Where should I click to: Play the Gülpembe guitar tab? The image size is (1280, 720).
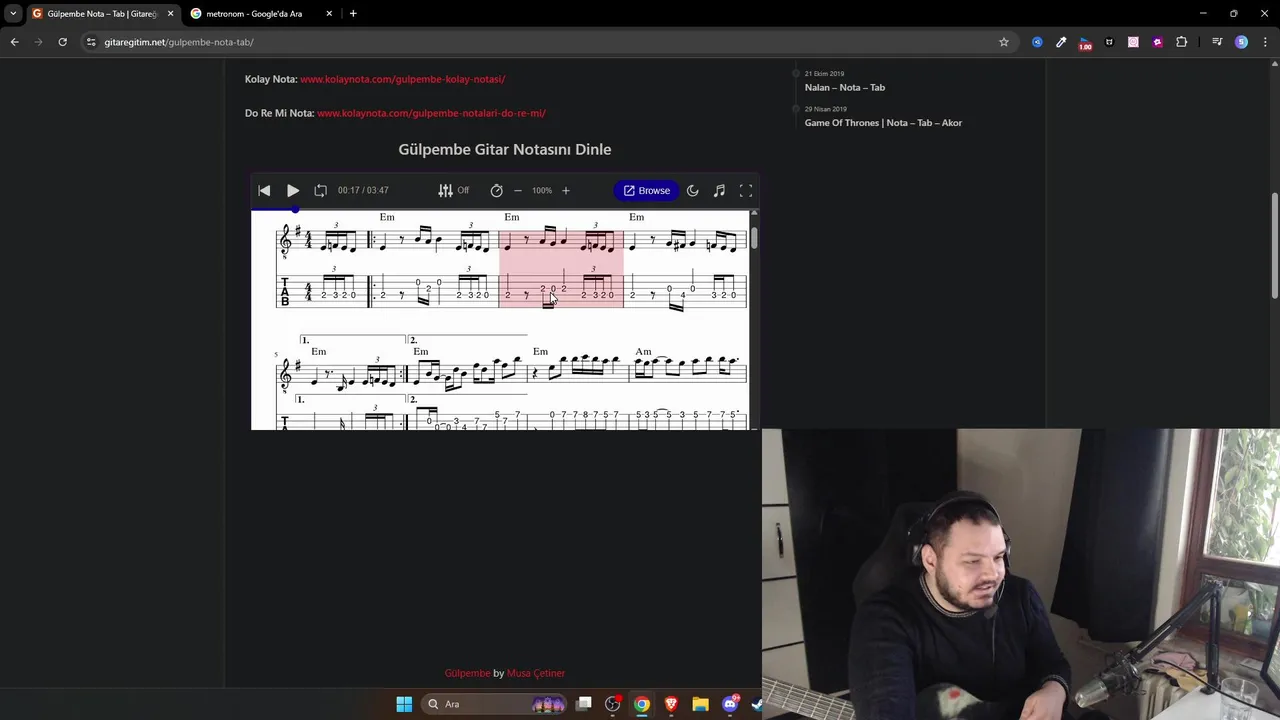coord(293,190)
